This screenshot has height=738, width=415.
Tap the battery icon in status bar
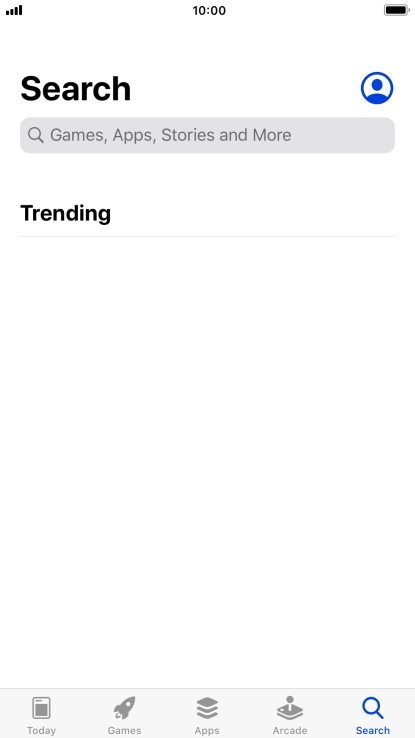click(x=397, y=10)
